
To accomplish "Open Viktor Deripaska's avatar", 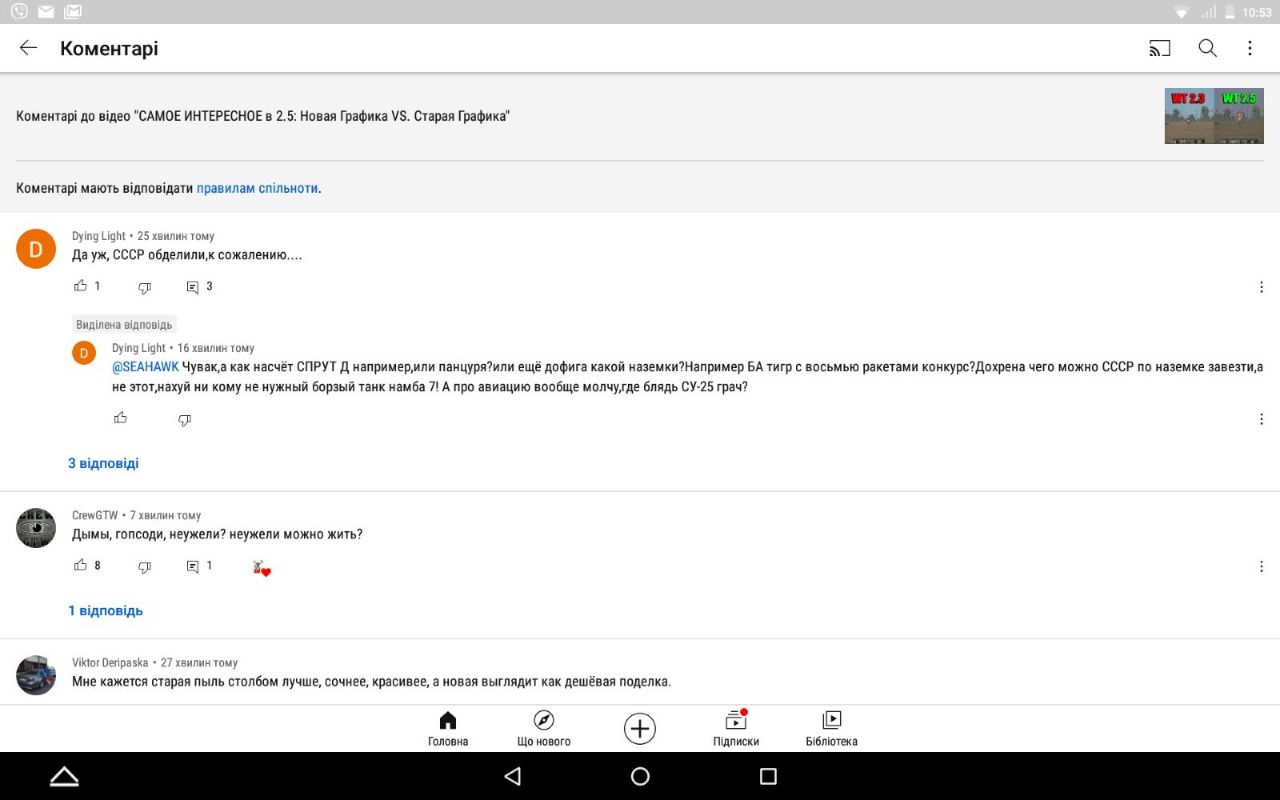I will coord(36,675).
